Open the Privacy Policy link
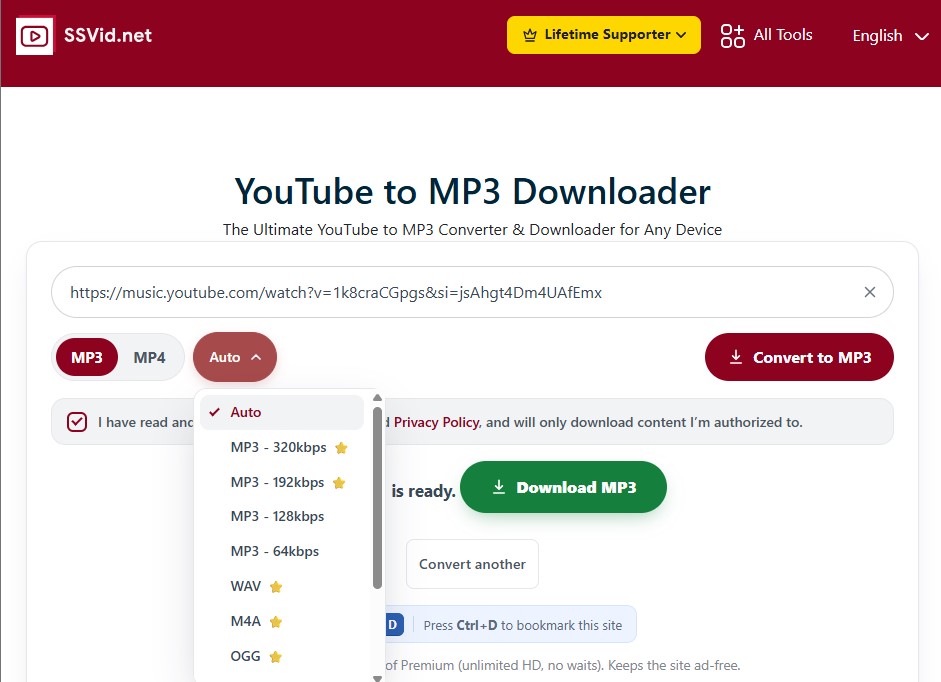 tap(436, 423)
